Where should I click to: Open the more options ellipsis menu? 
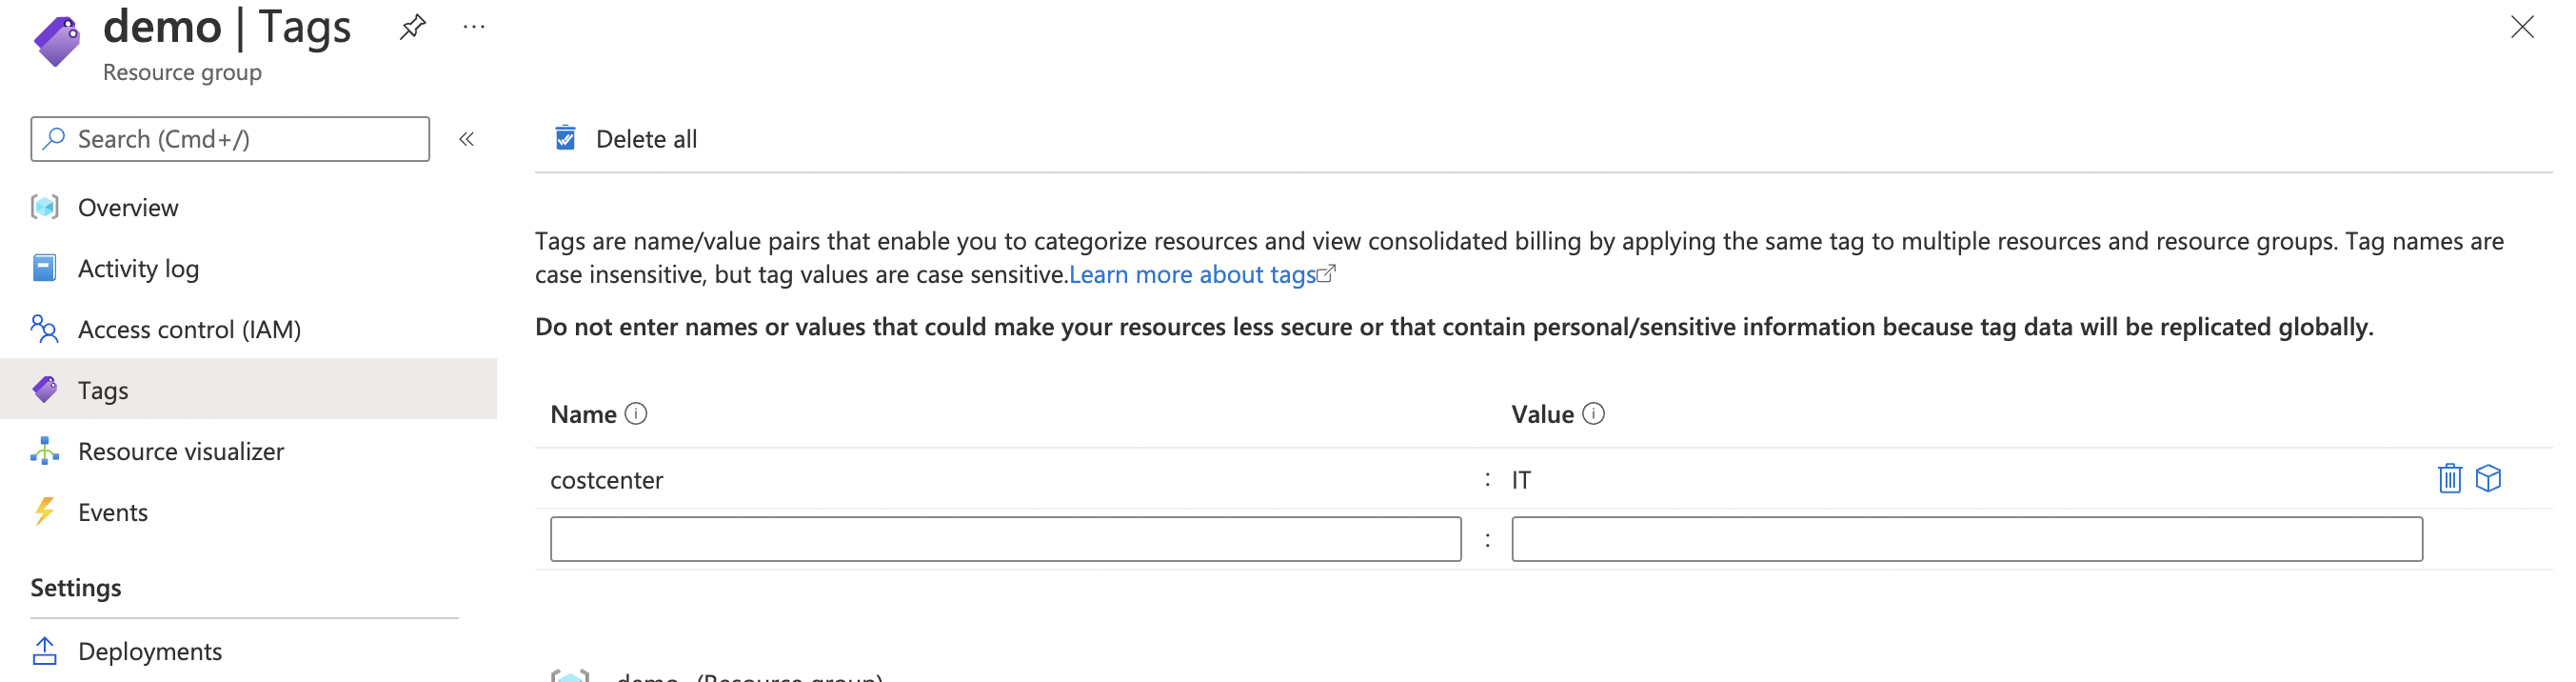[474, 27]
